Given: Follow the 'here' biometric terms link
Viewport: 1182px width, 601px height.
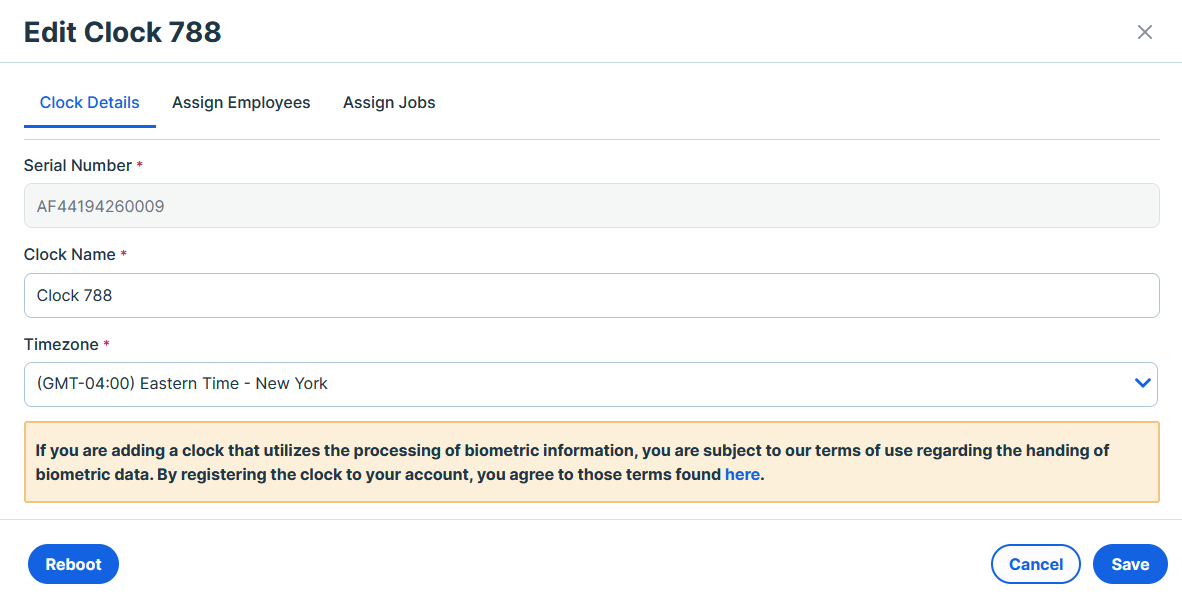Looking at the screenshot, I should click(x=743, y=474).
